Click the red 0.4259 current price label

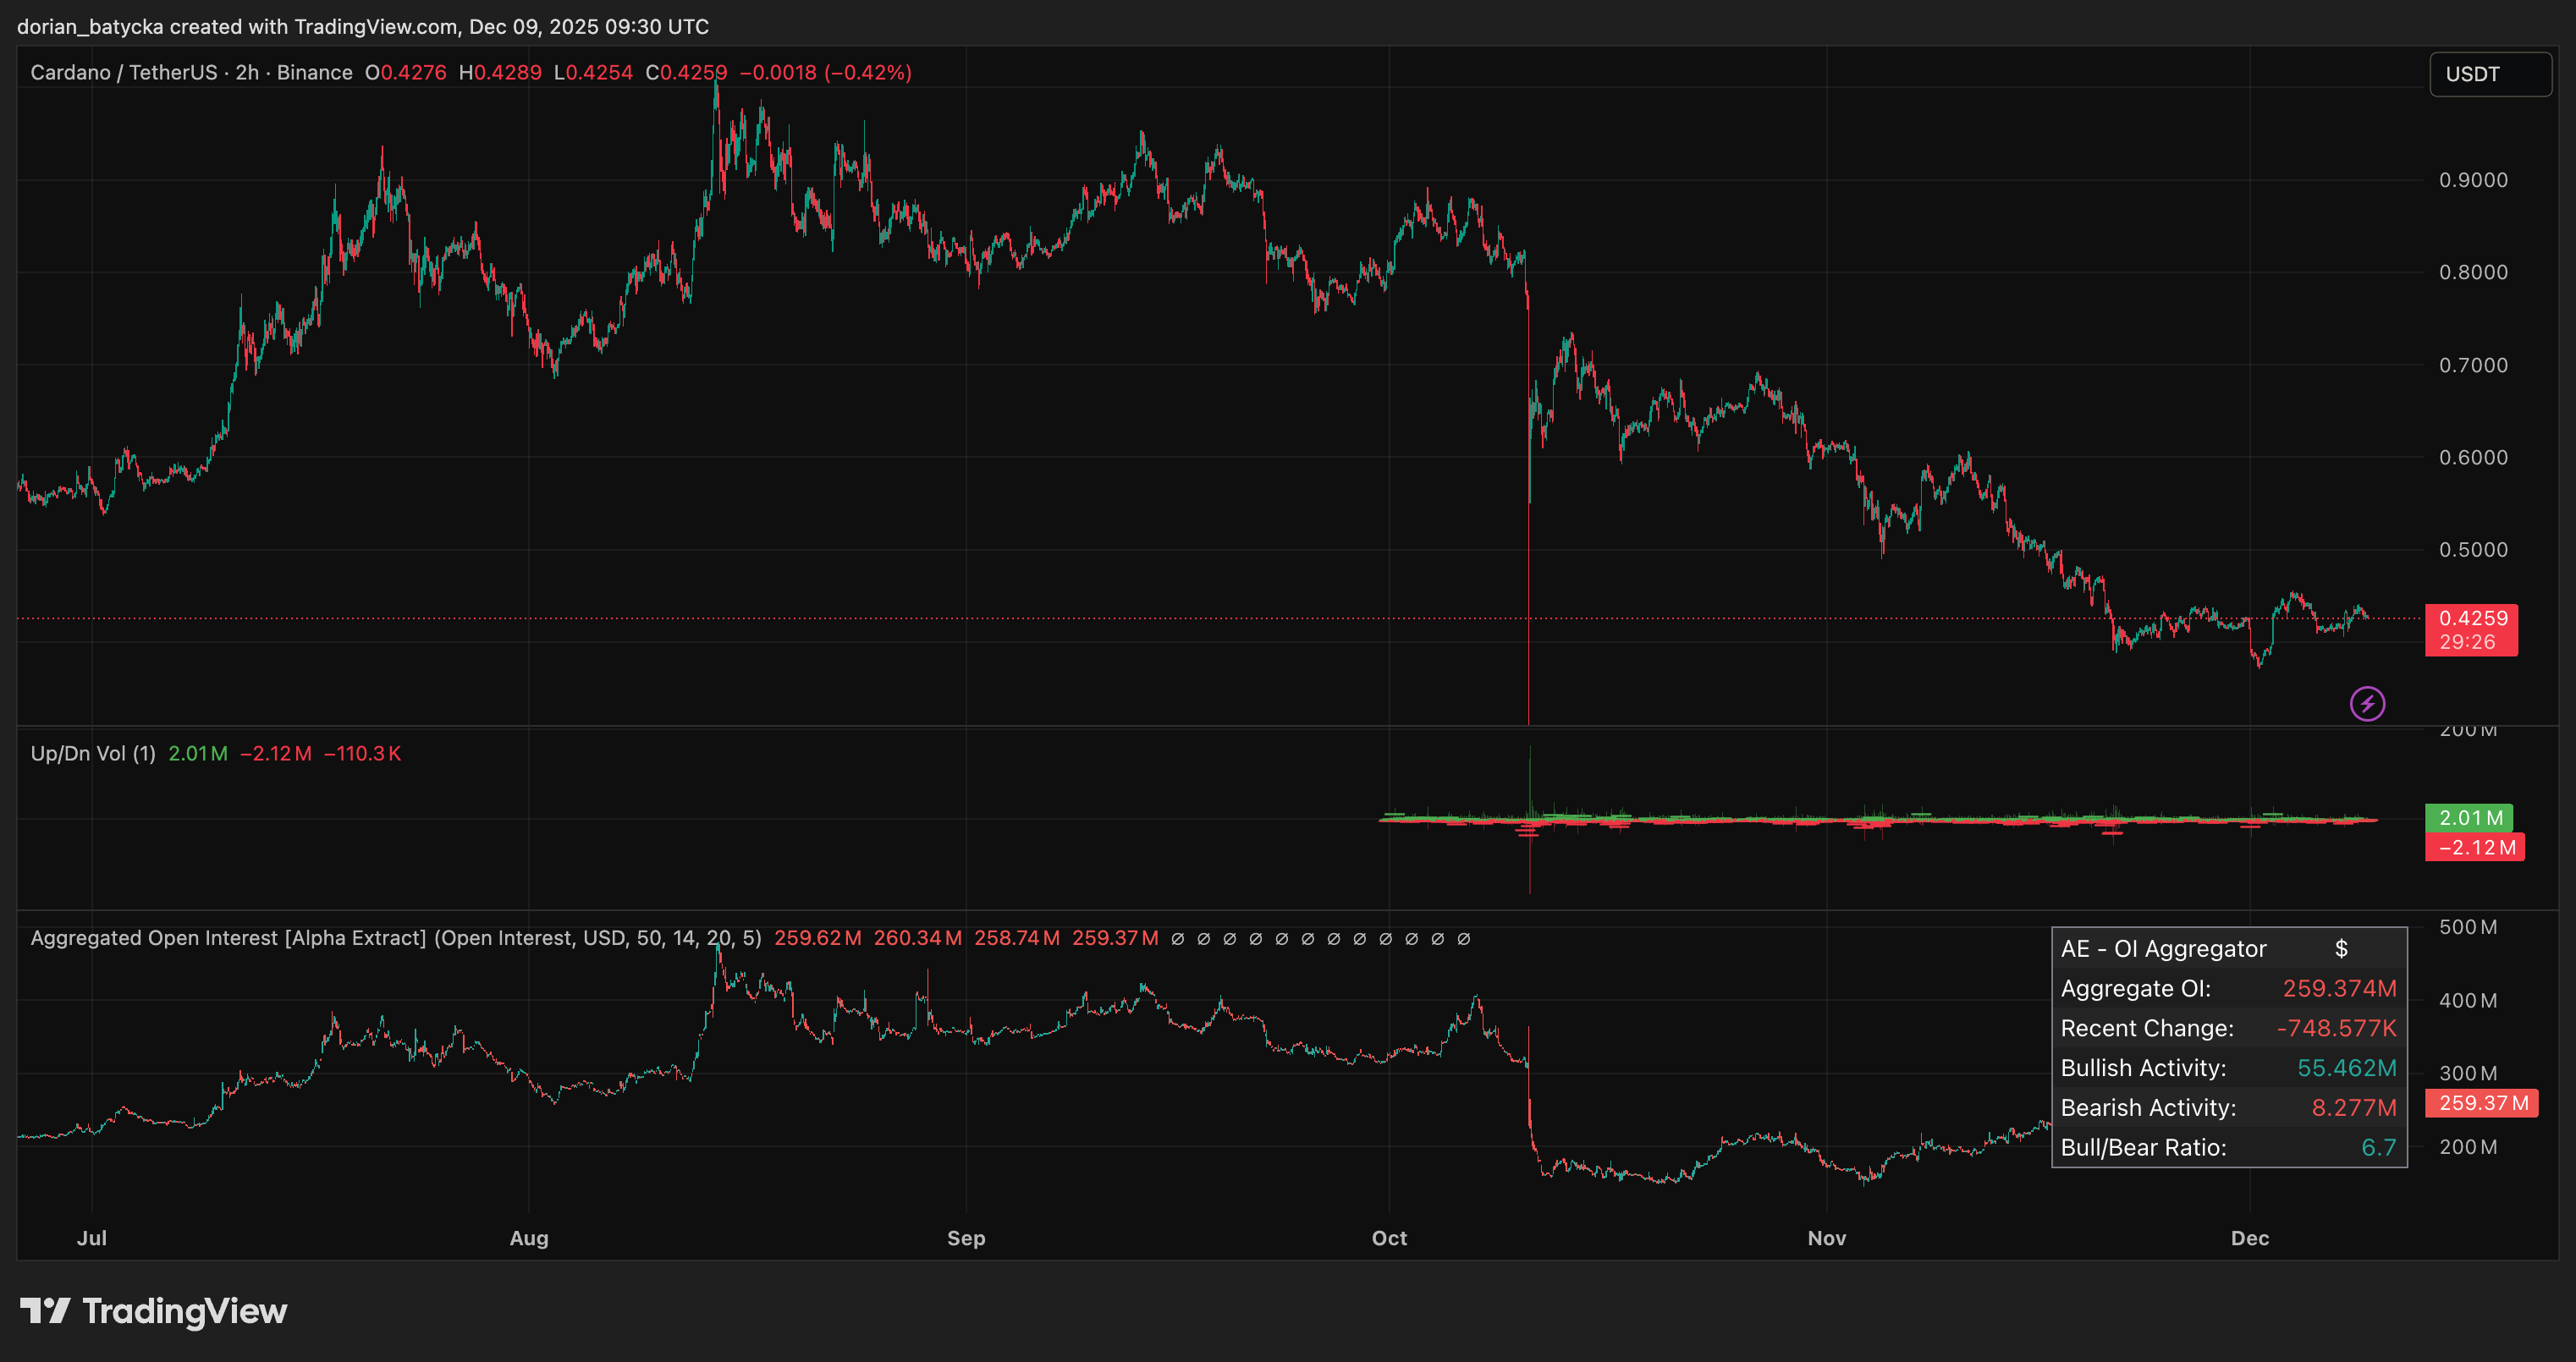(x=2472, y=619)
